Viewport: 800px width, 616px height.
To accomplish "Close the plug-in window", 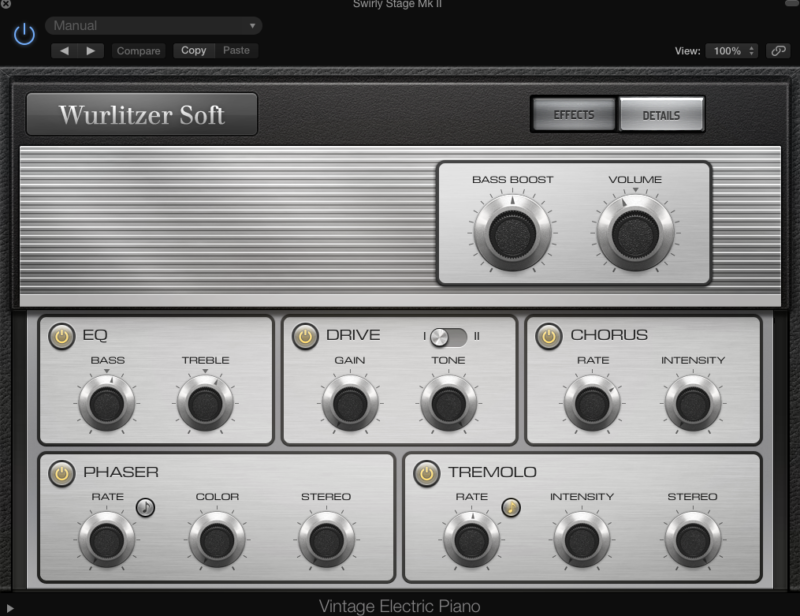I will pos(5,3).
